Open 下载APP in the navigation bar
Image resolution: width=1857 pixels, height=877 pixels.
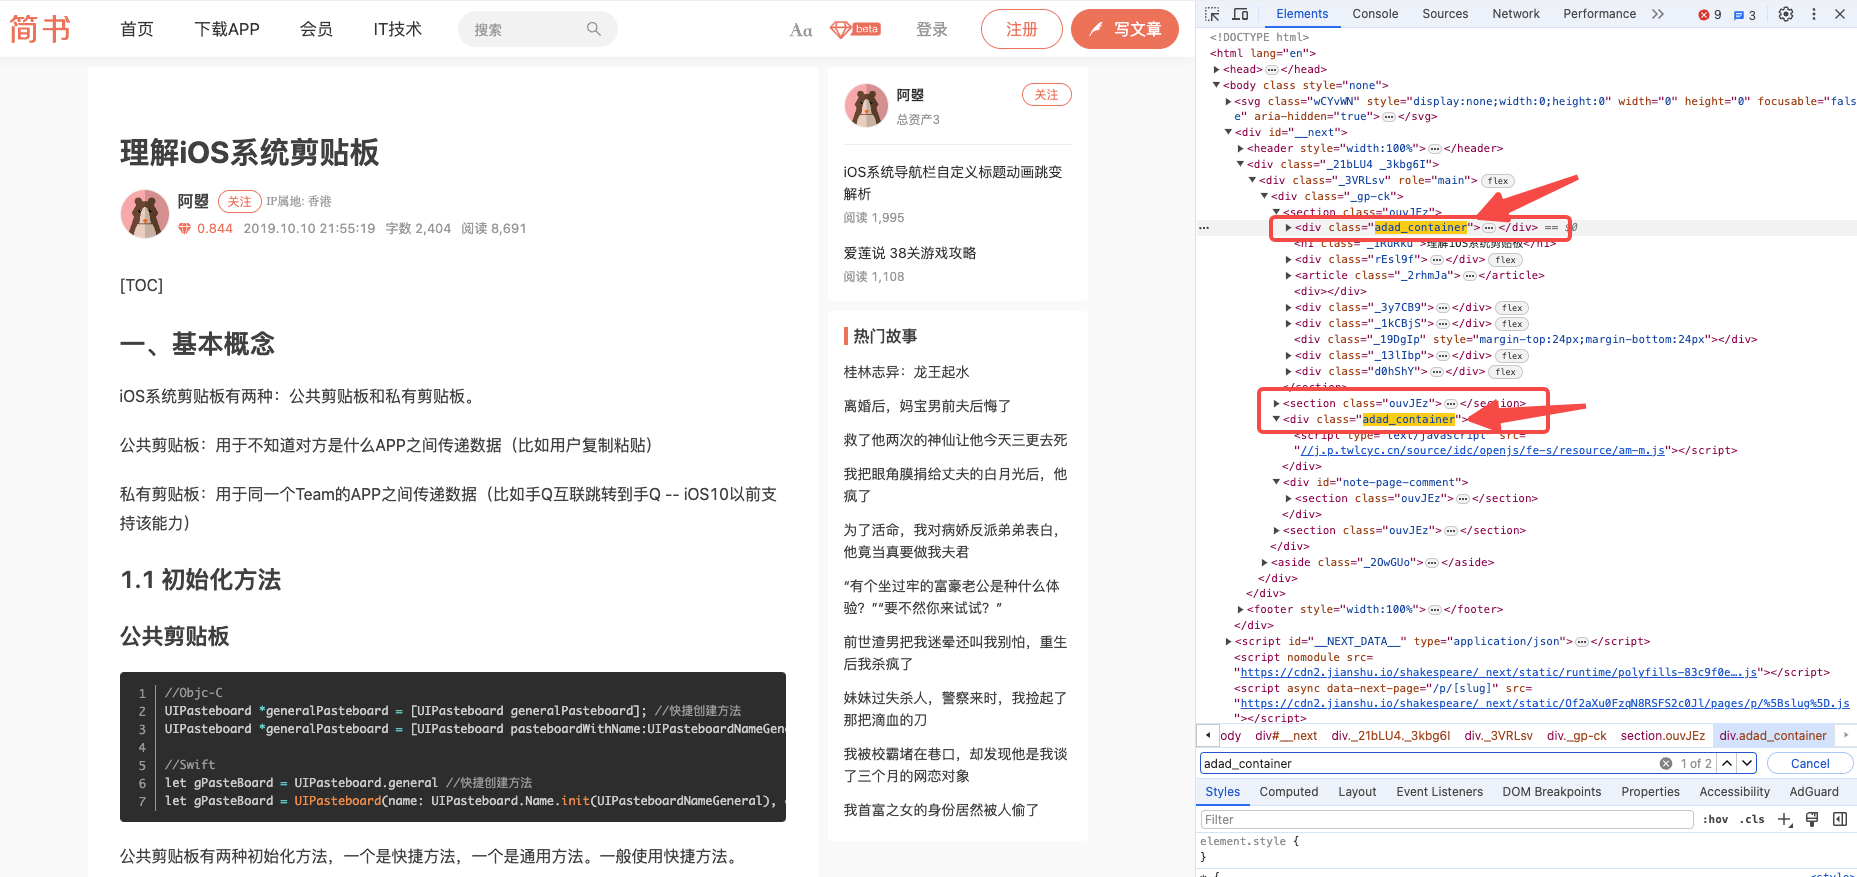pos(227,29)
